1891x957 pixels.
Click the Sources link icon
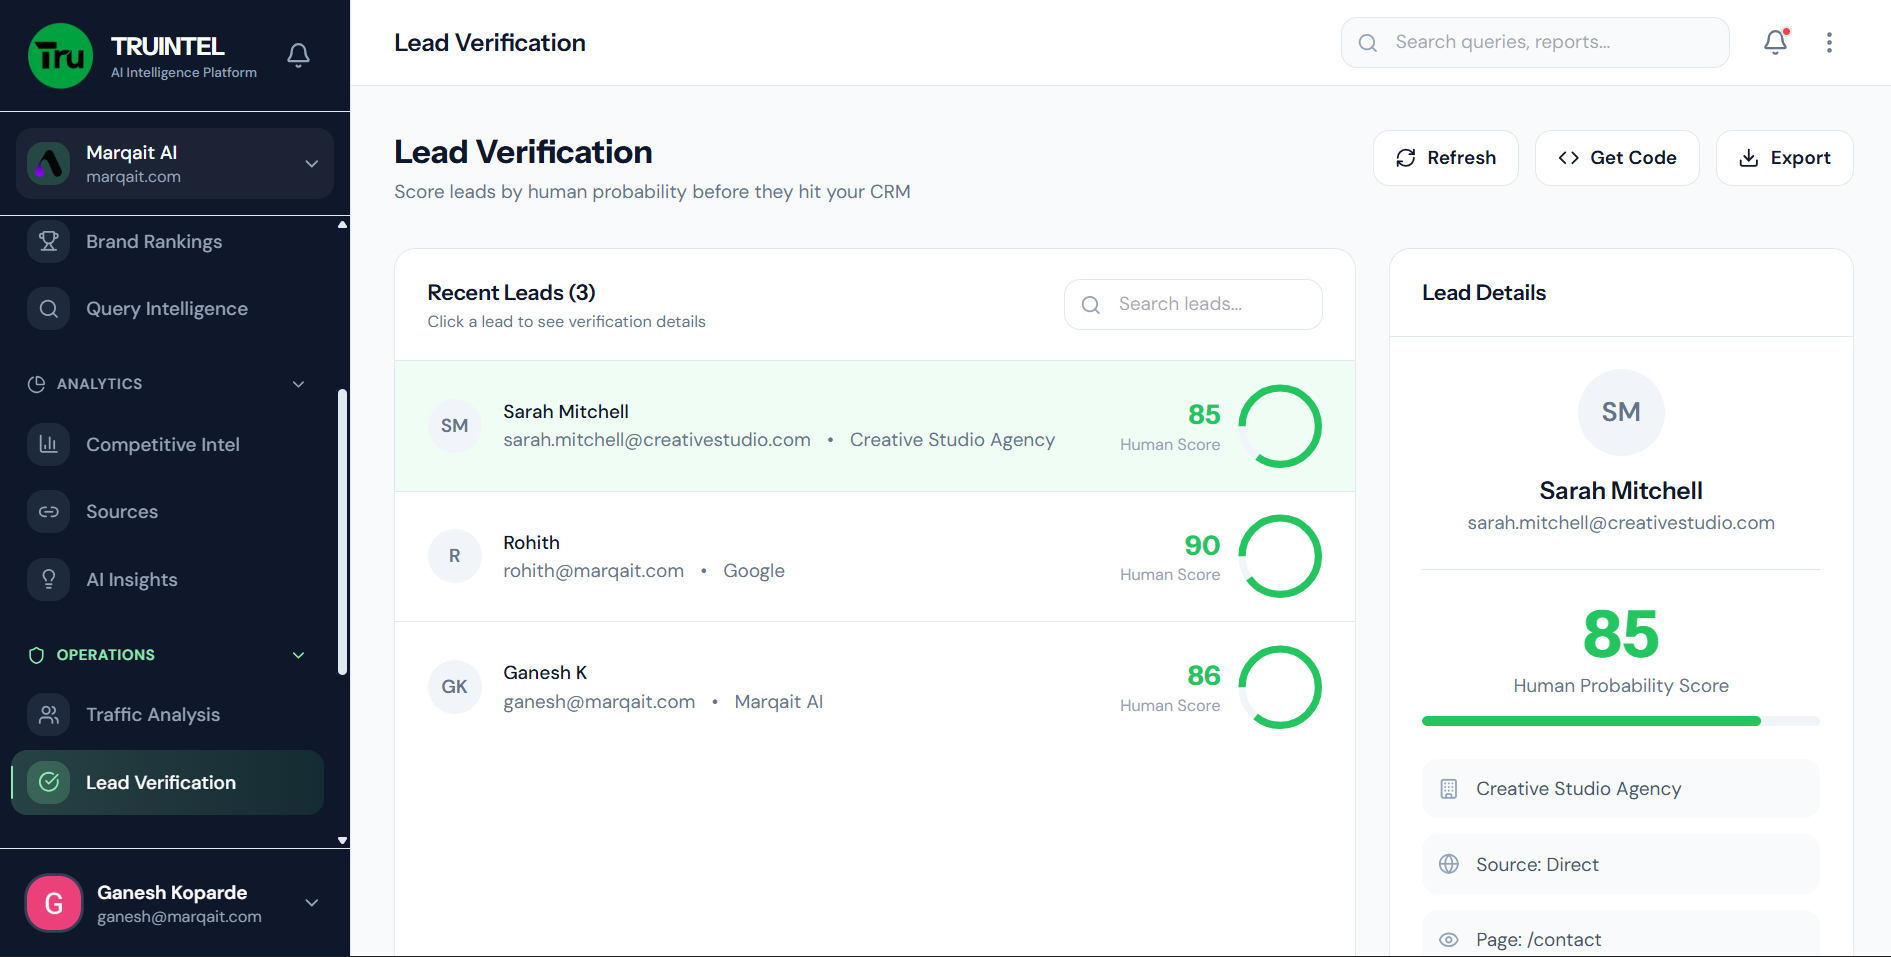coord(48,512)
